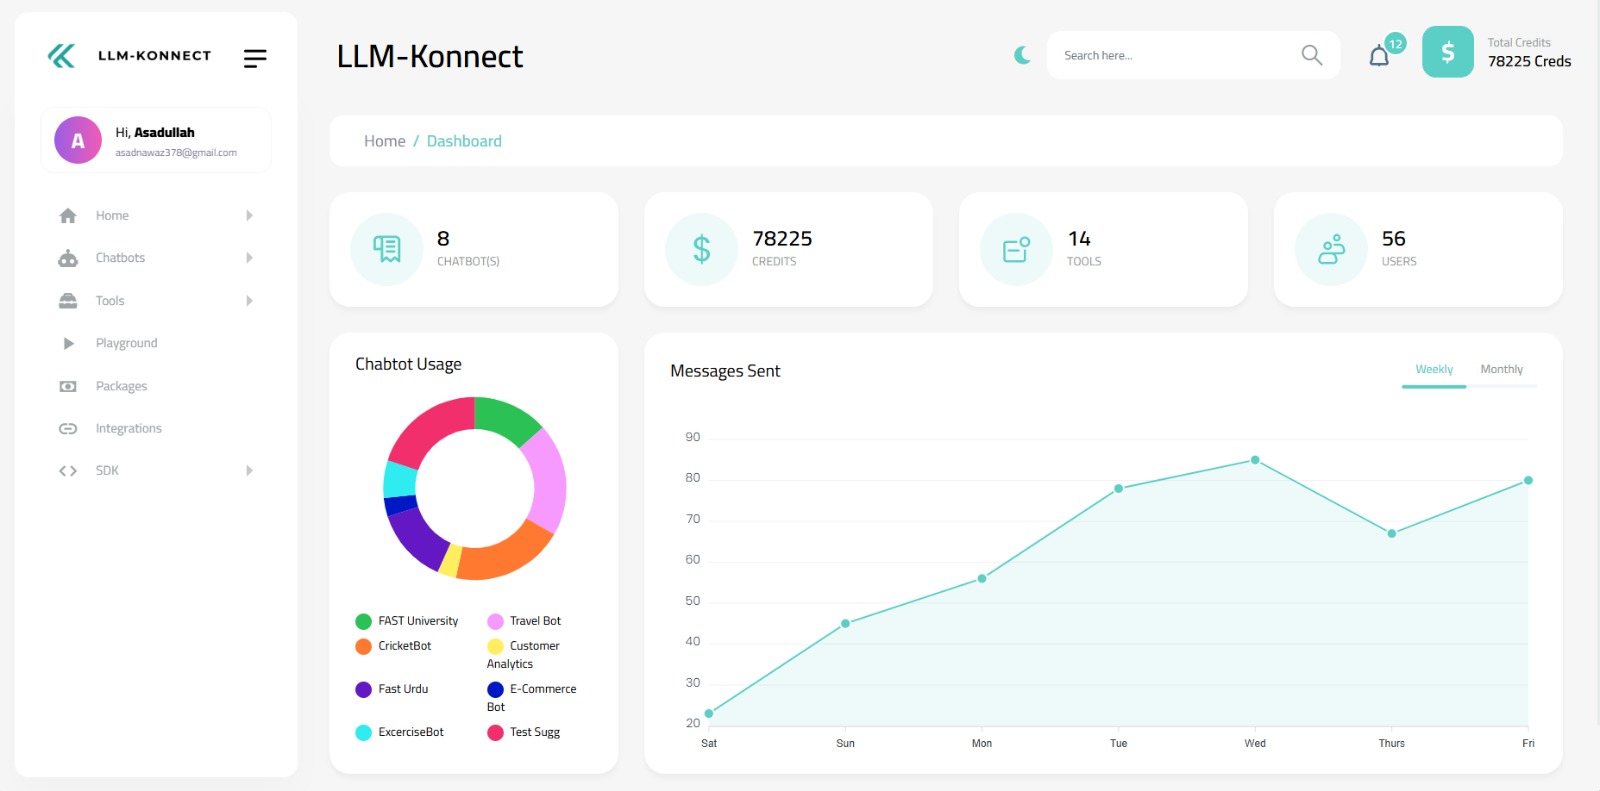The height and width of the screenshot is (791, 1600).
Task: Click the Packages icon in sidebar
Action: pyautogui.click(x=68, y=386)
